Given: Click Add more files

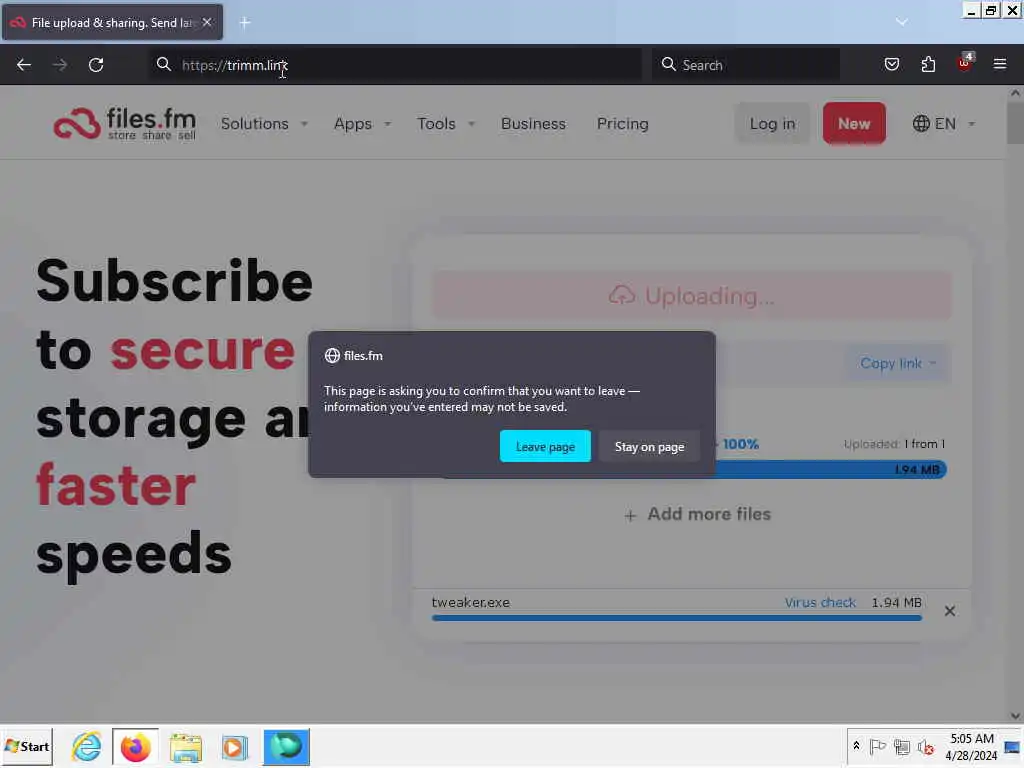Looking at the screenshot, I should coord(709,515).
